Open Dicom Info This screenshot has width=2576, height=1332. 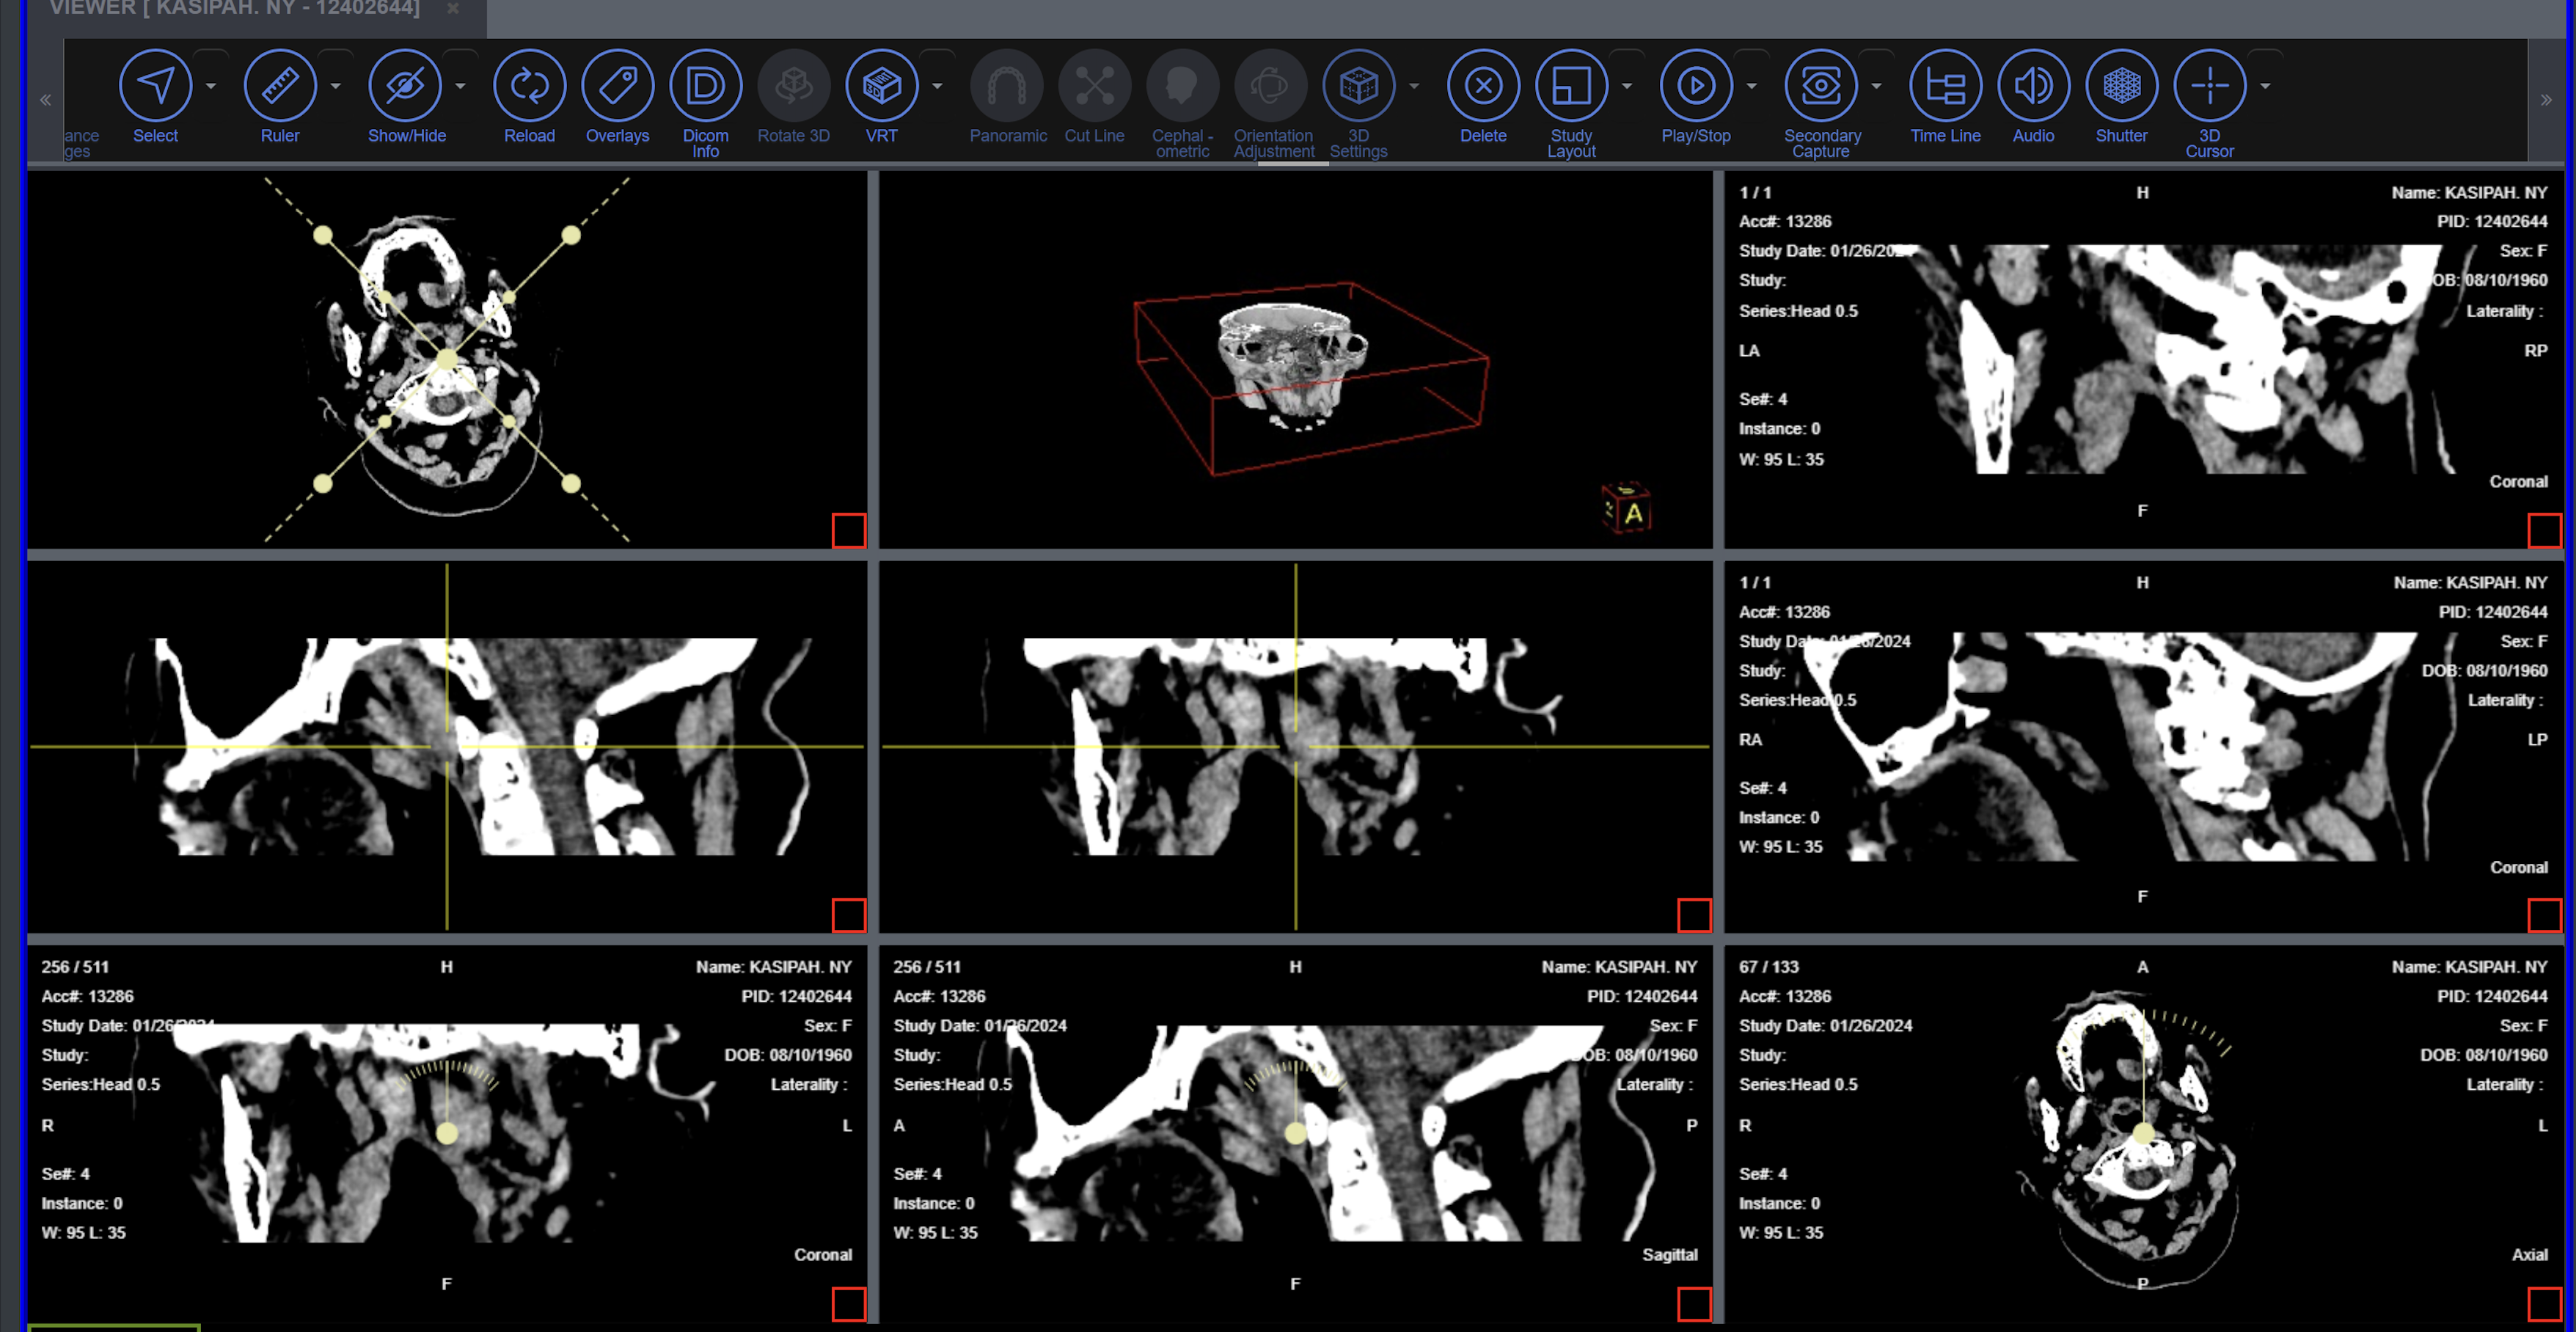click(705, 85)
